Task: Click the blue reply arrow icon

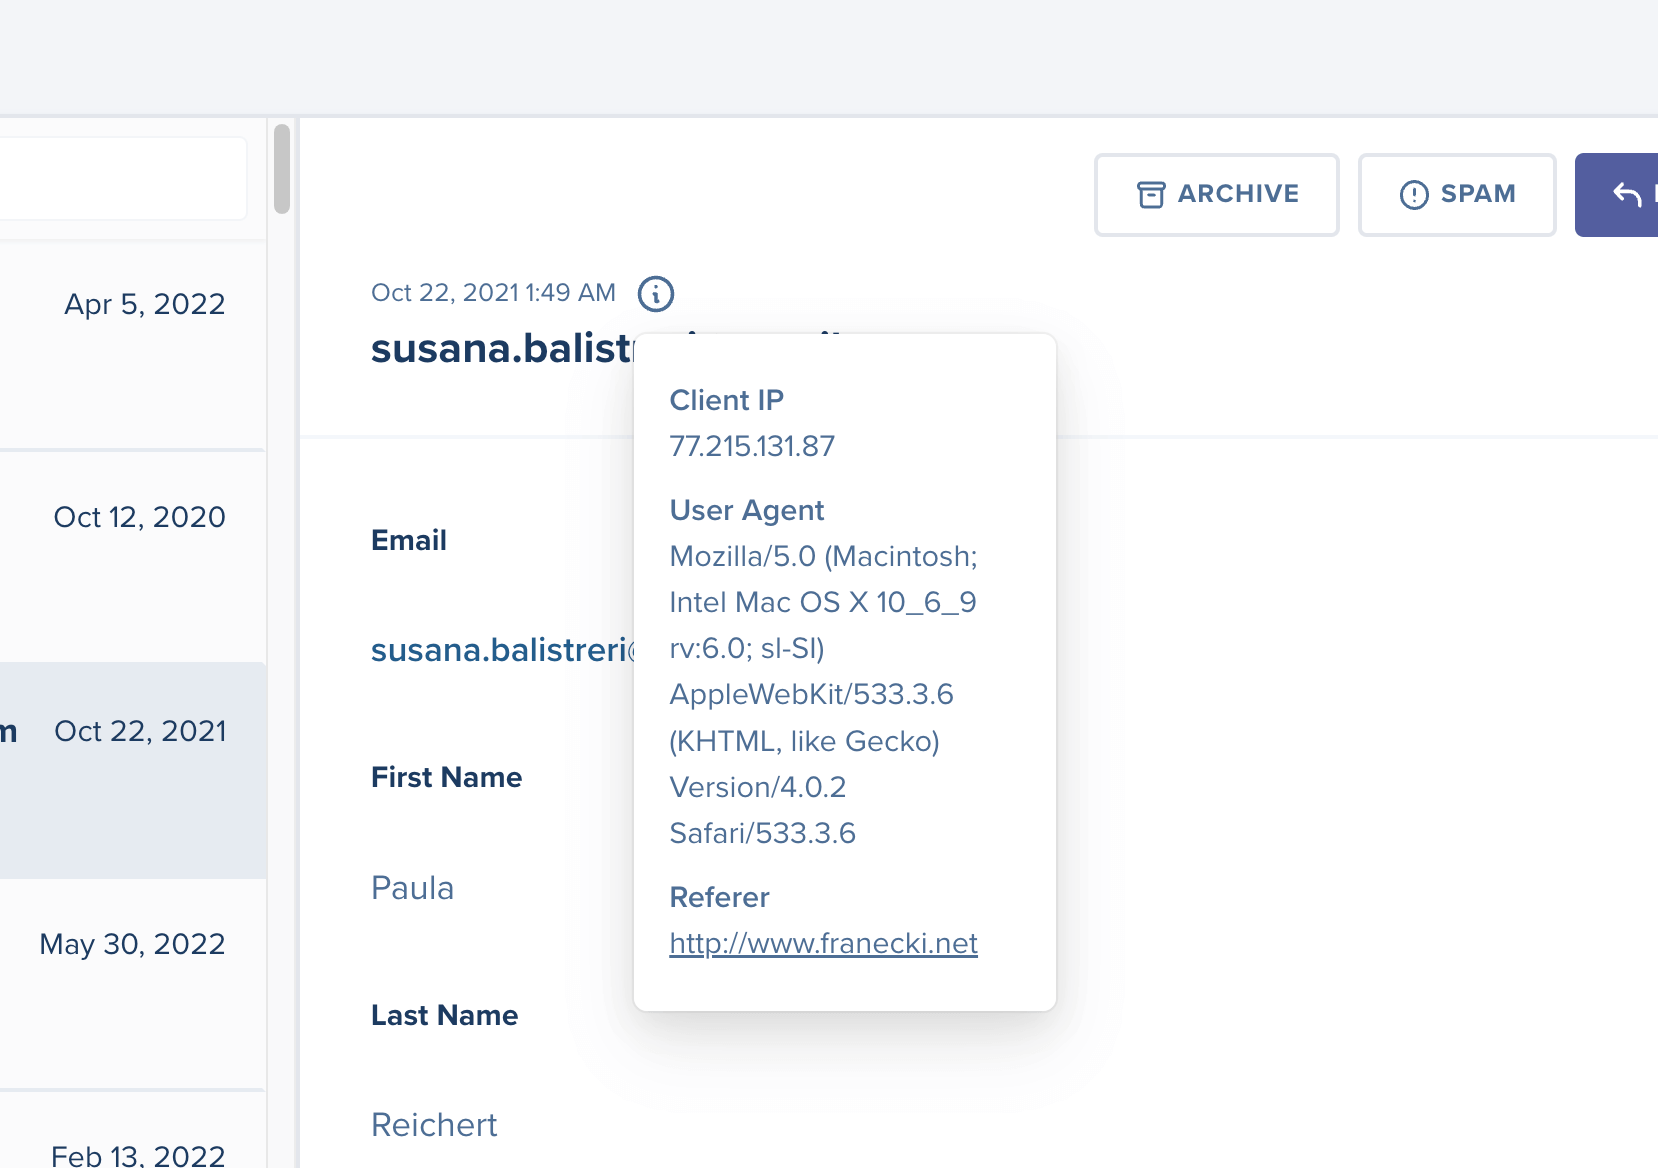Action: coord(1626,194)
